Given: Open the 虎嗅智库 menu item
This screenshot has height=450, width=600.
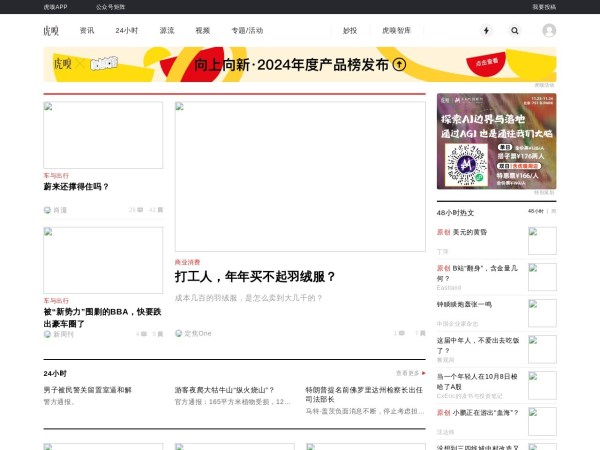Looking at the screenshot, I should pyautogui.click(x=396, y=31).
